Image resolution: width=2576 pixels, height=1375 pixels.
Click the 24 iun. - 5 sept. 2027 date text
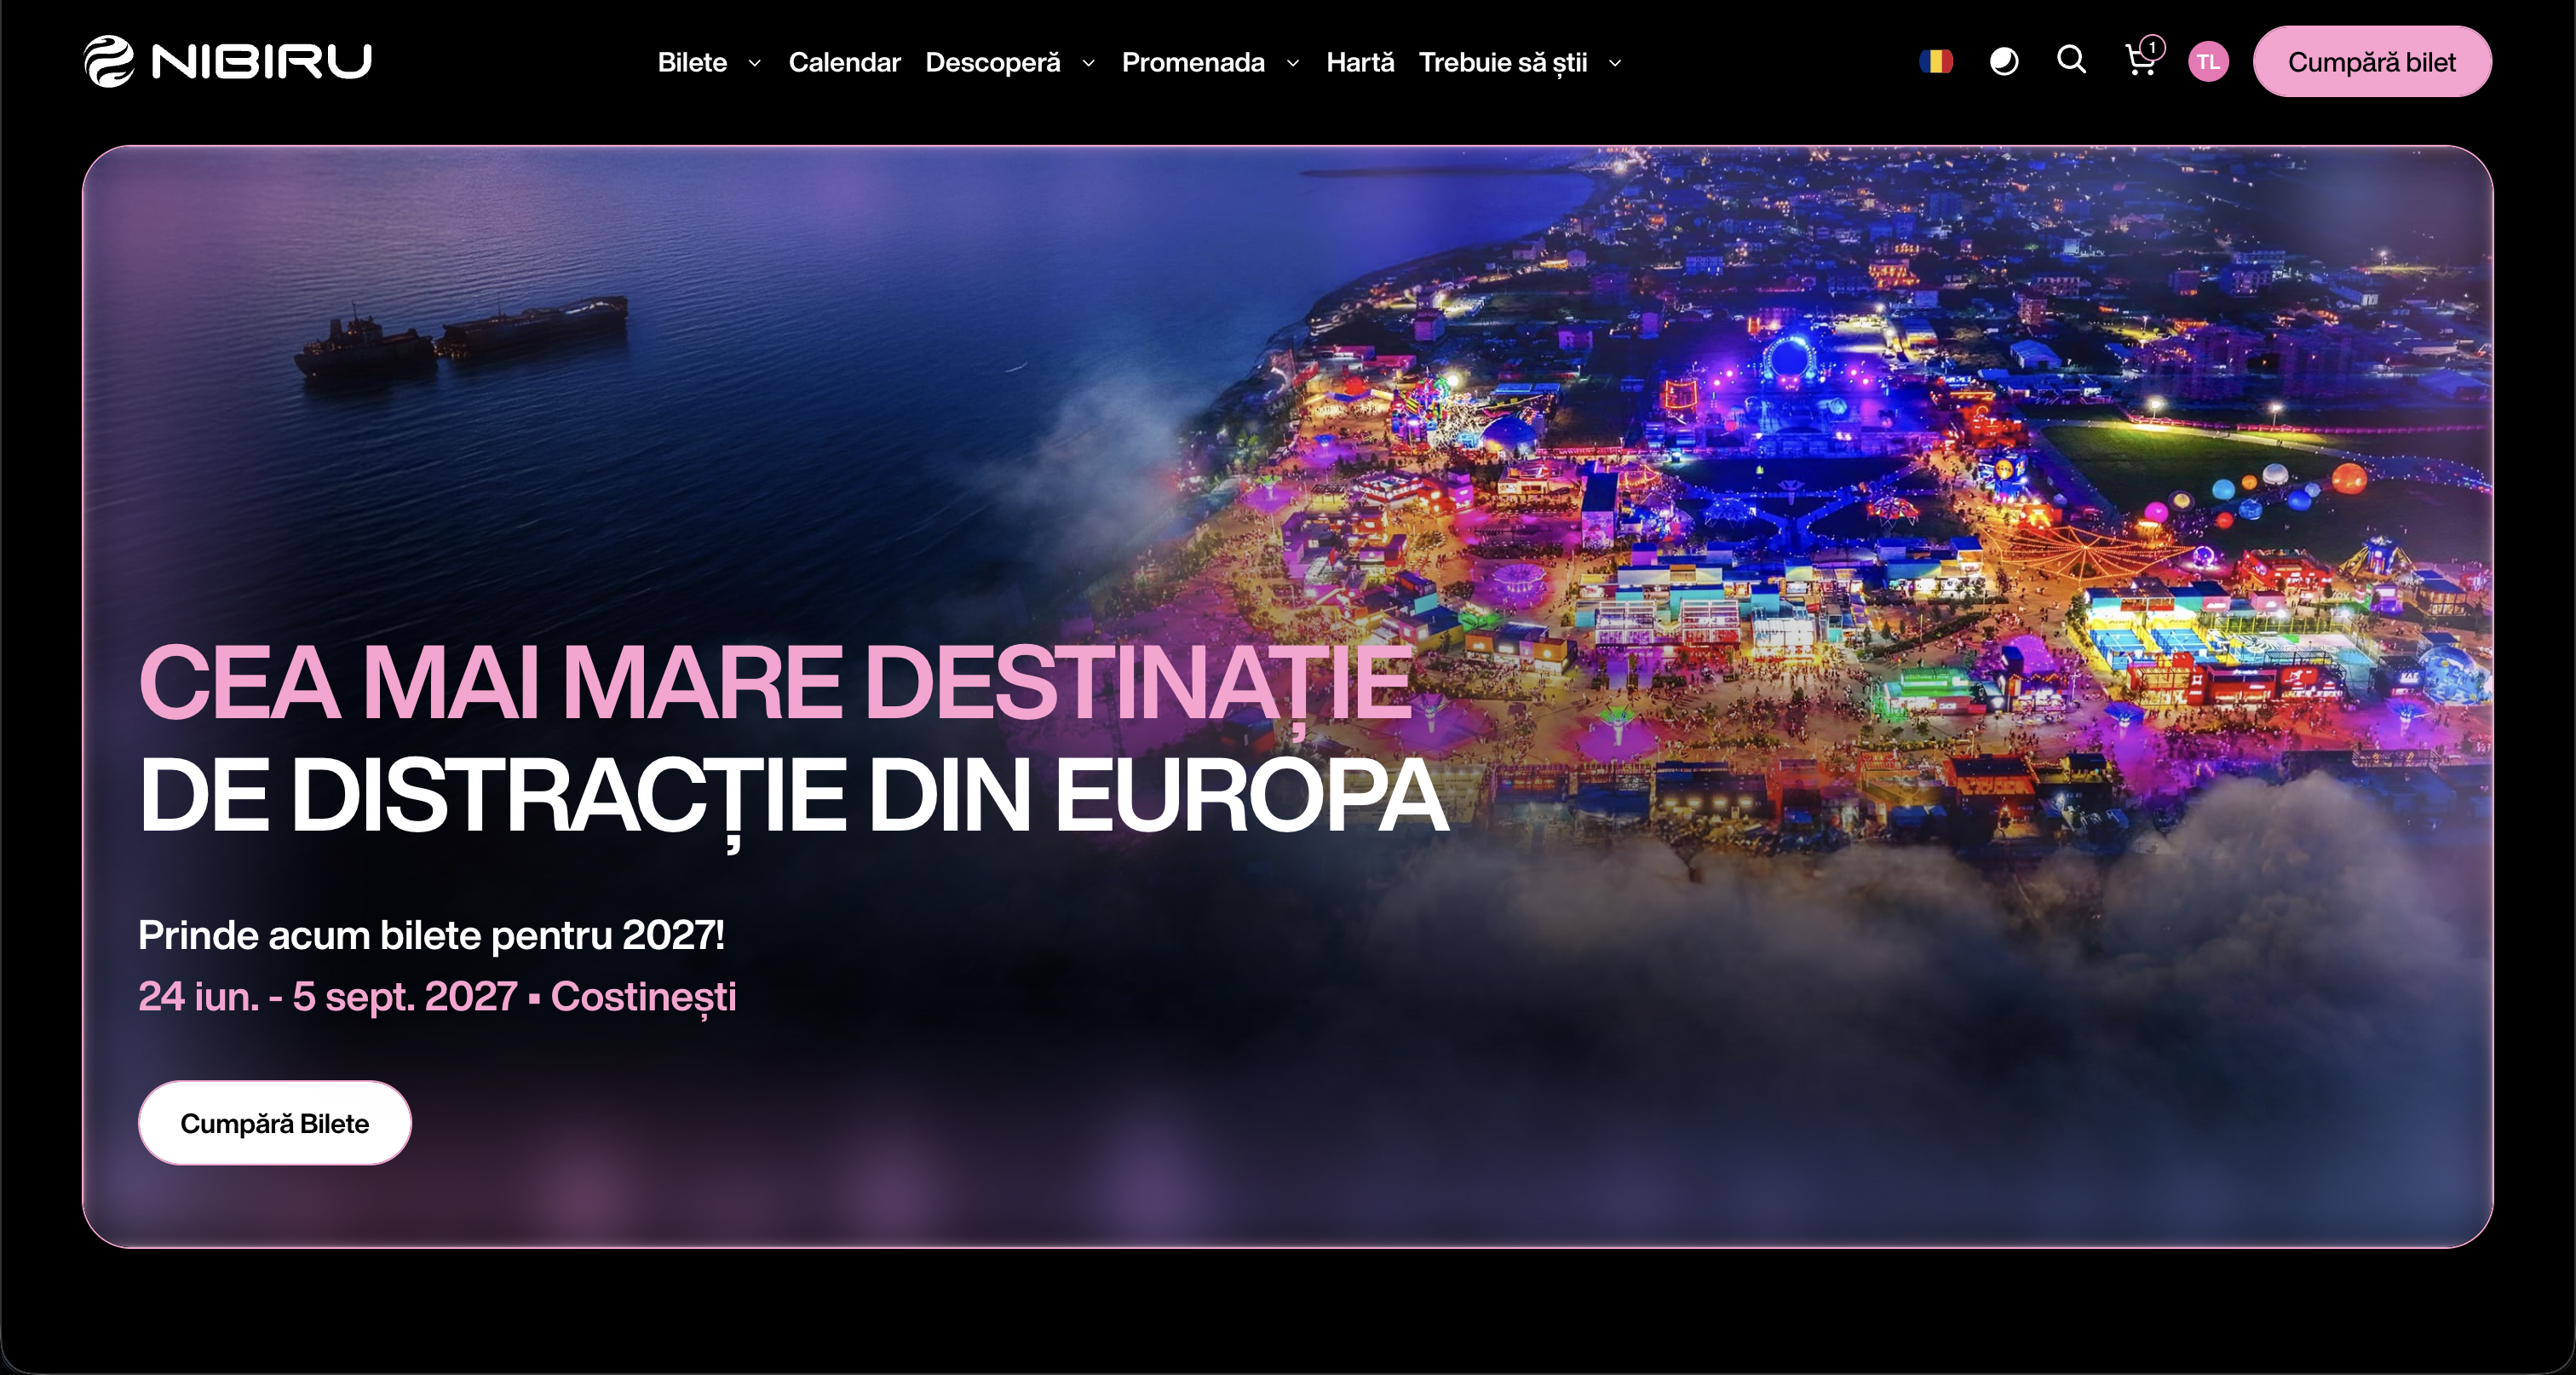tap(328, 996)
